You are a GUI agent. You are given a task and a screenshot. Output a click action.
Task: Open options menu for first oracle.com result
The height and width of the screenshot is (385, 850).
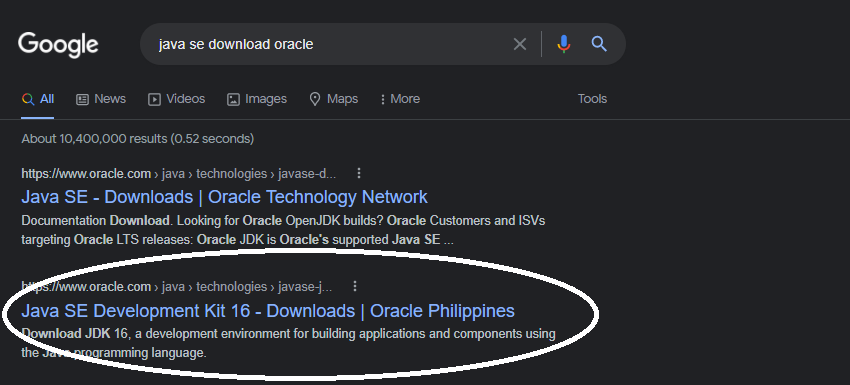[359, 174]
